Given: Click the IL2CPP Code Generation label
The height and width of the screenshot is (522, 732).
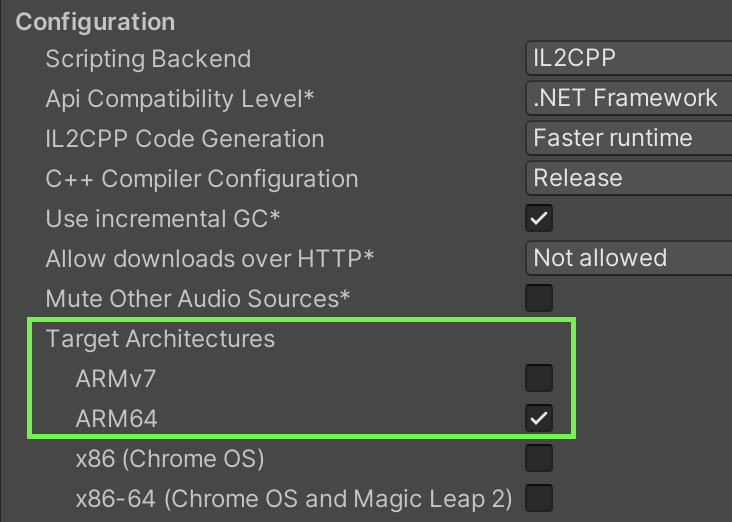Looking at the screenshot, I should tap(185, 139).
